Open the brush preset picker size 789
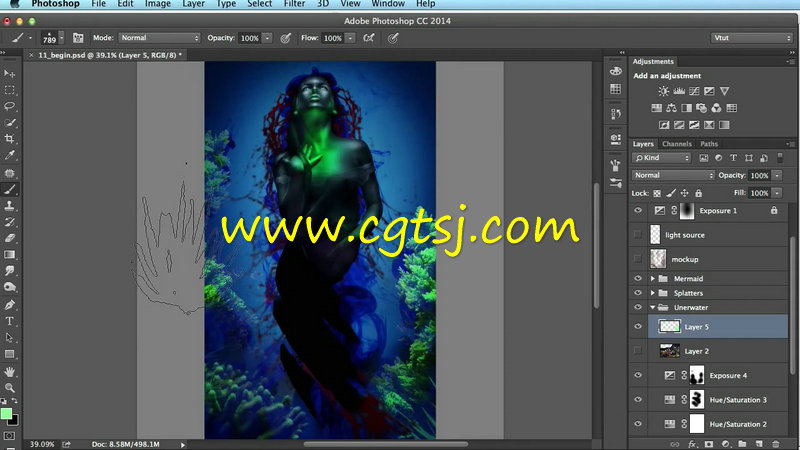Screen dimensions: 800x450 coord(53,38)
